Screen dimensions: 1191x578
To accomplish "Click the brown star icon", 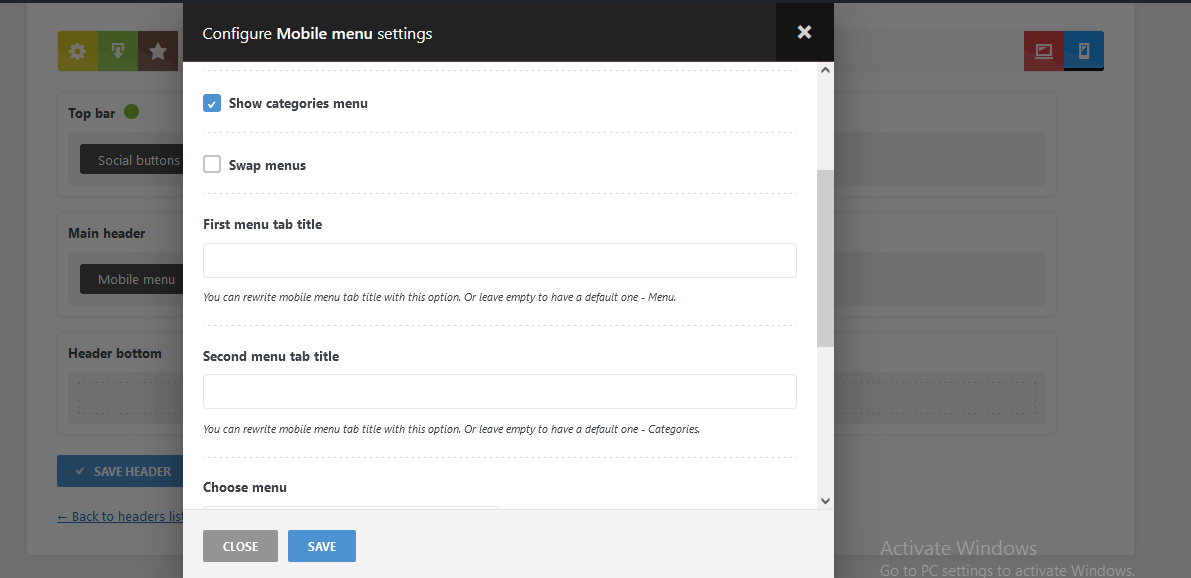I will coord(157,51).
